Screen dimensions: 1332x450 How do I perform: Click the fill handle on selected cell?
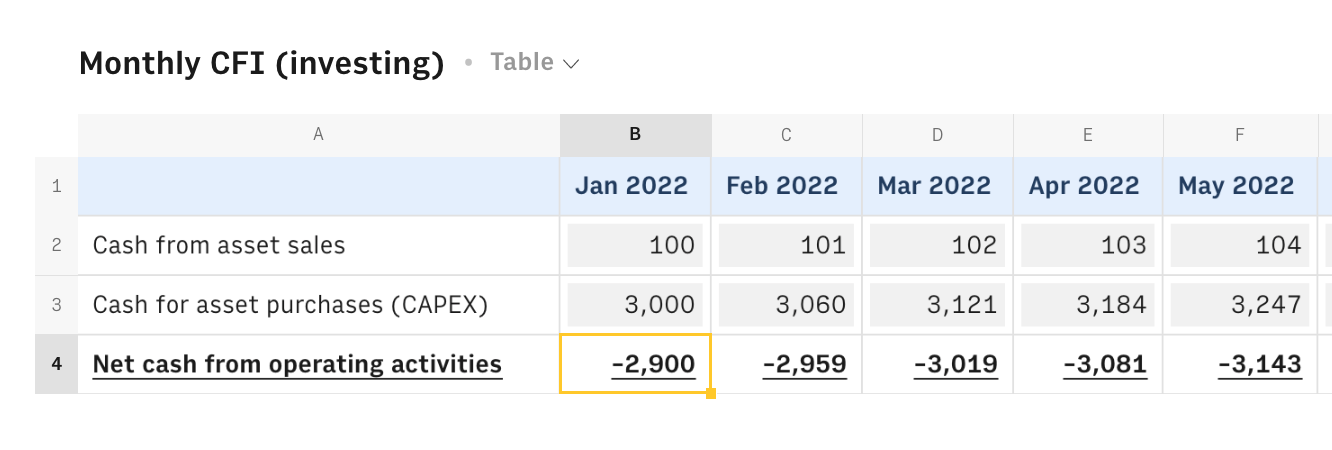[x=711, y=394]
